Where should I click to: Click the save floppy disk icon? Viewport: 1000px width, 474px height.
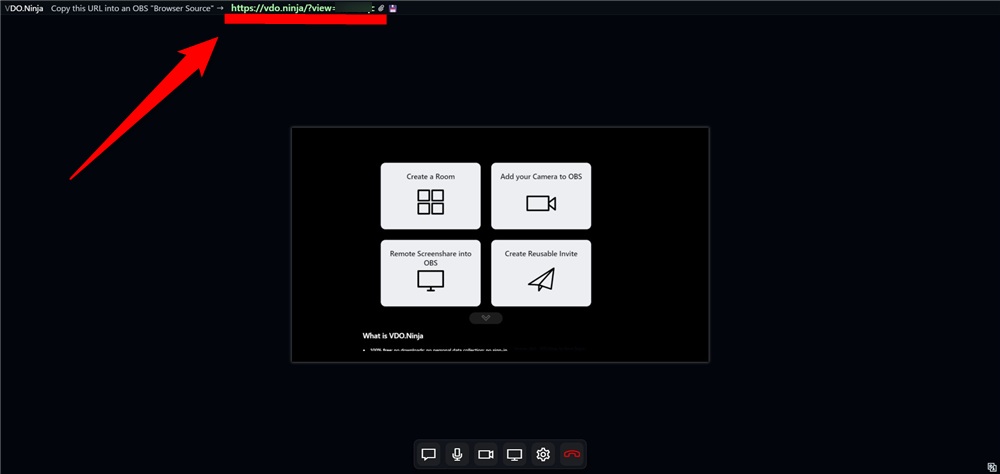click(x=393, y=8)
